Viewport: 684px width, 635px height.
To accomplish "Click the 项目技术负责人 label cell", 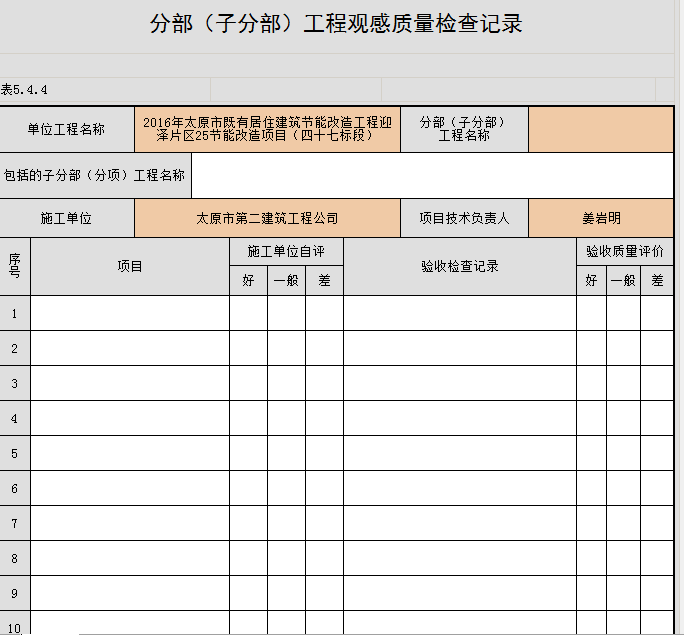I will click(464, 218).
